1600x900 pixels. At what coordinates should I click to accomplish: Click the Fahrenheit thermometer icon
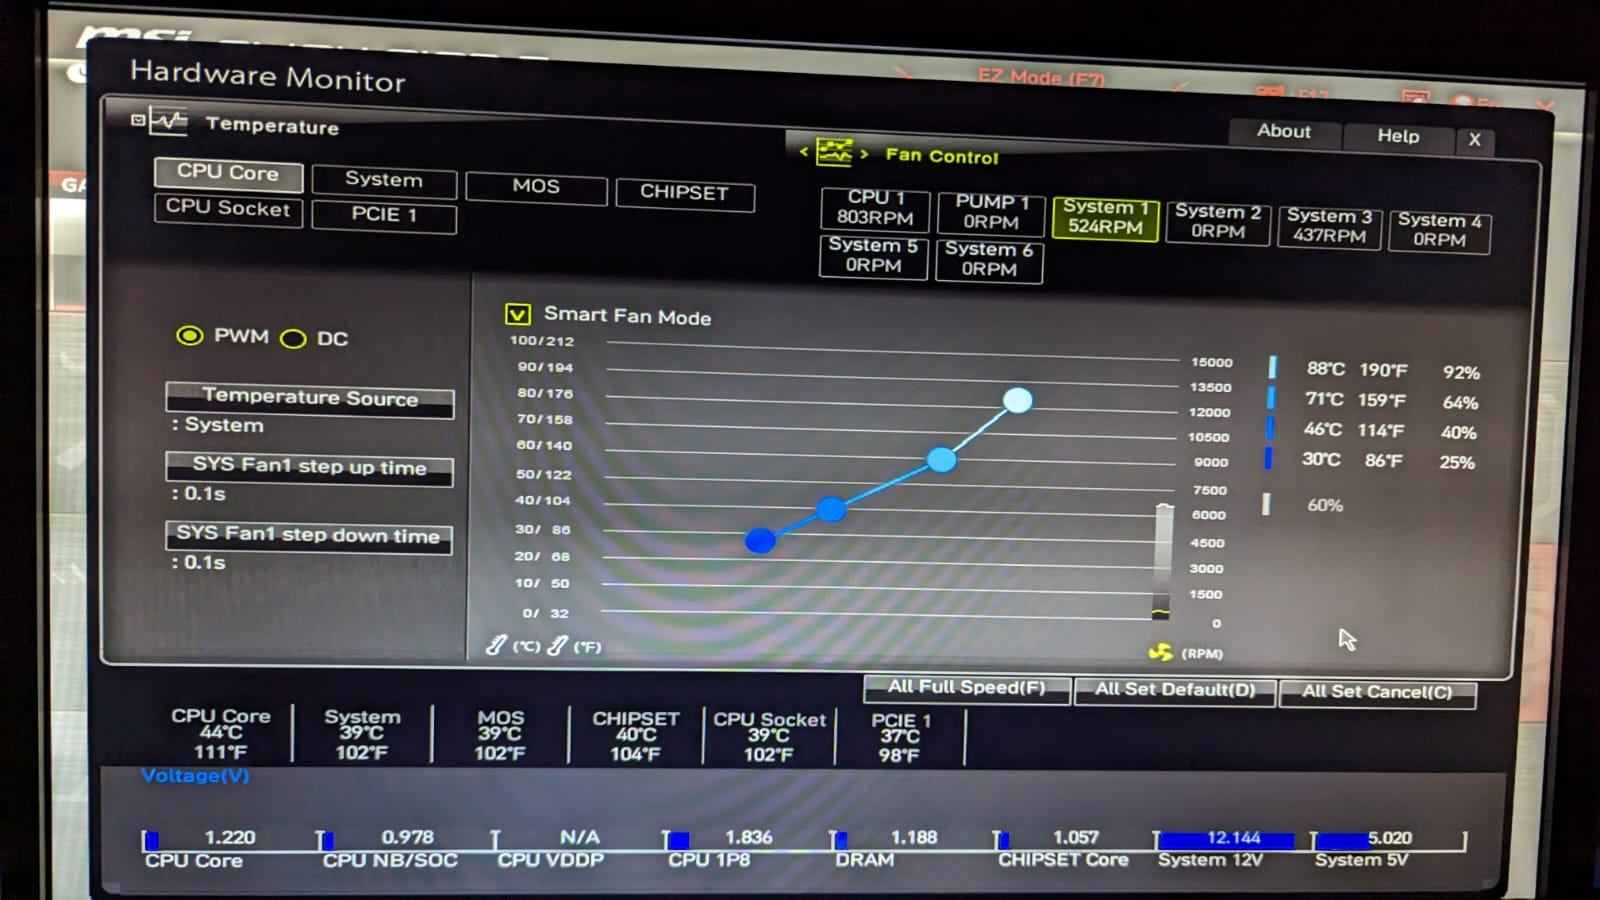[x=557, y=646]
